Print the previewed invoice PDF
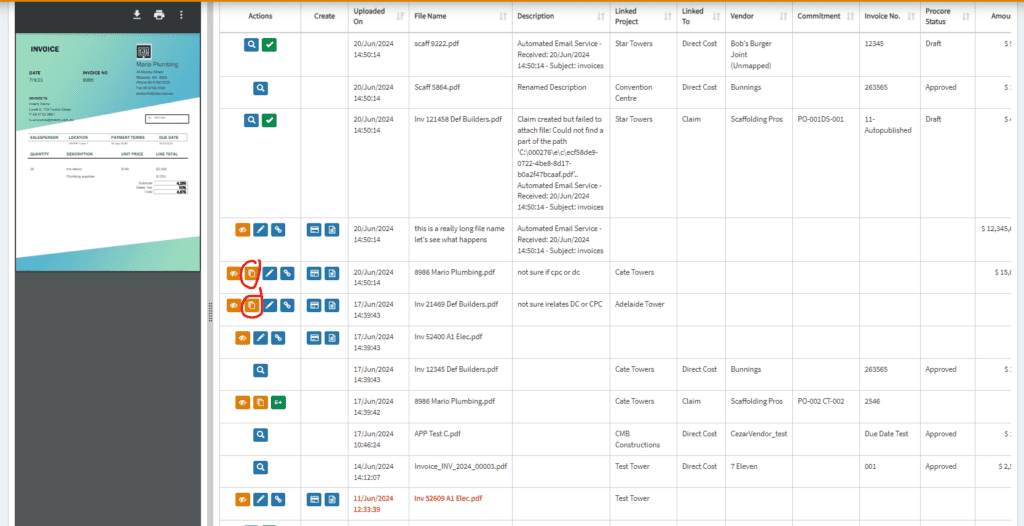1024x526 pixels. pyautogui.click(x=159, y=15)
